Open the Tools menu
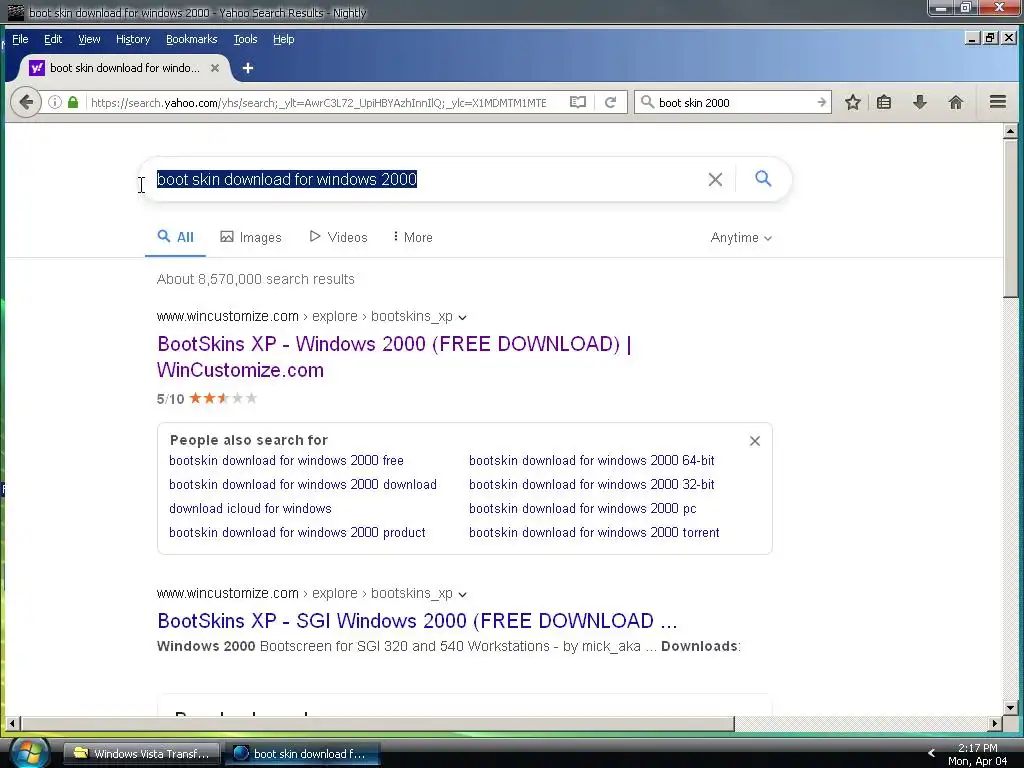This screenshot has width=1024, height=768. tap(246, 39)
